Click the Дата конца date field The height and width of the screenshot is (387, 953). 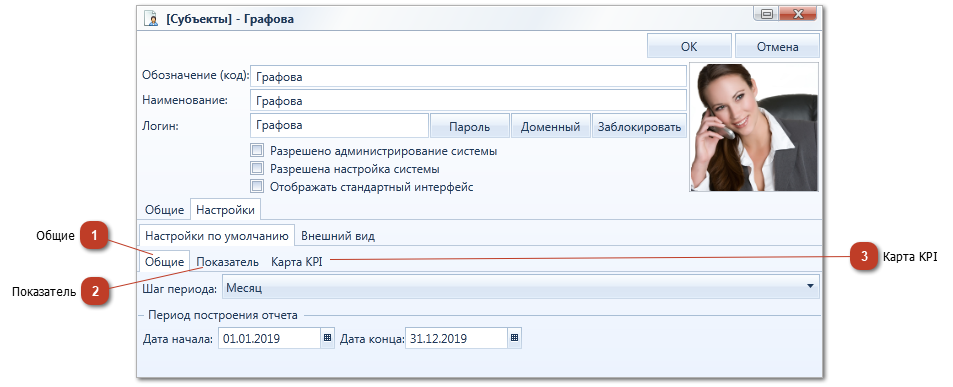456,338
